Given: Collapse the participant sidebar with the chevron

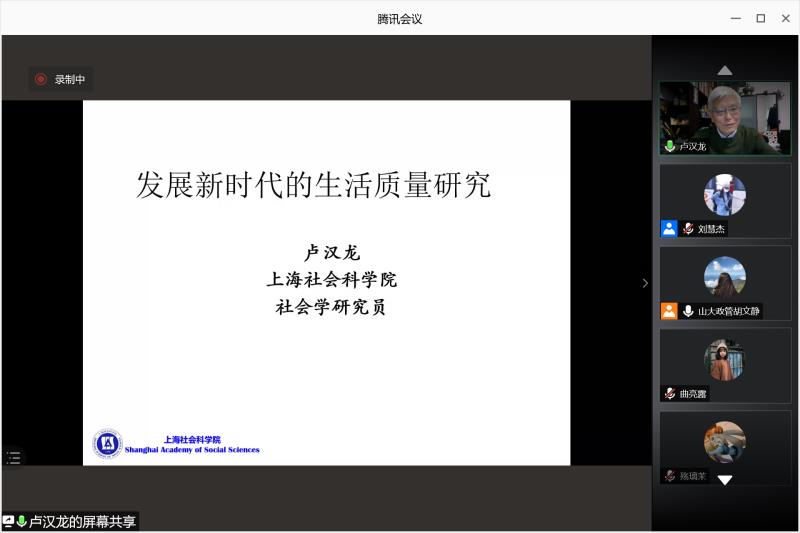Looking at the screenshot, I should [x=645, y=283].
